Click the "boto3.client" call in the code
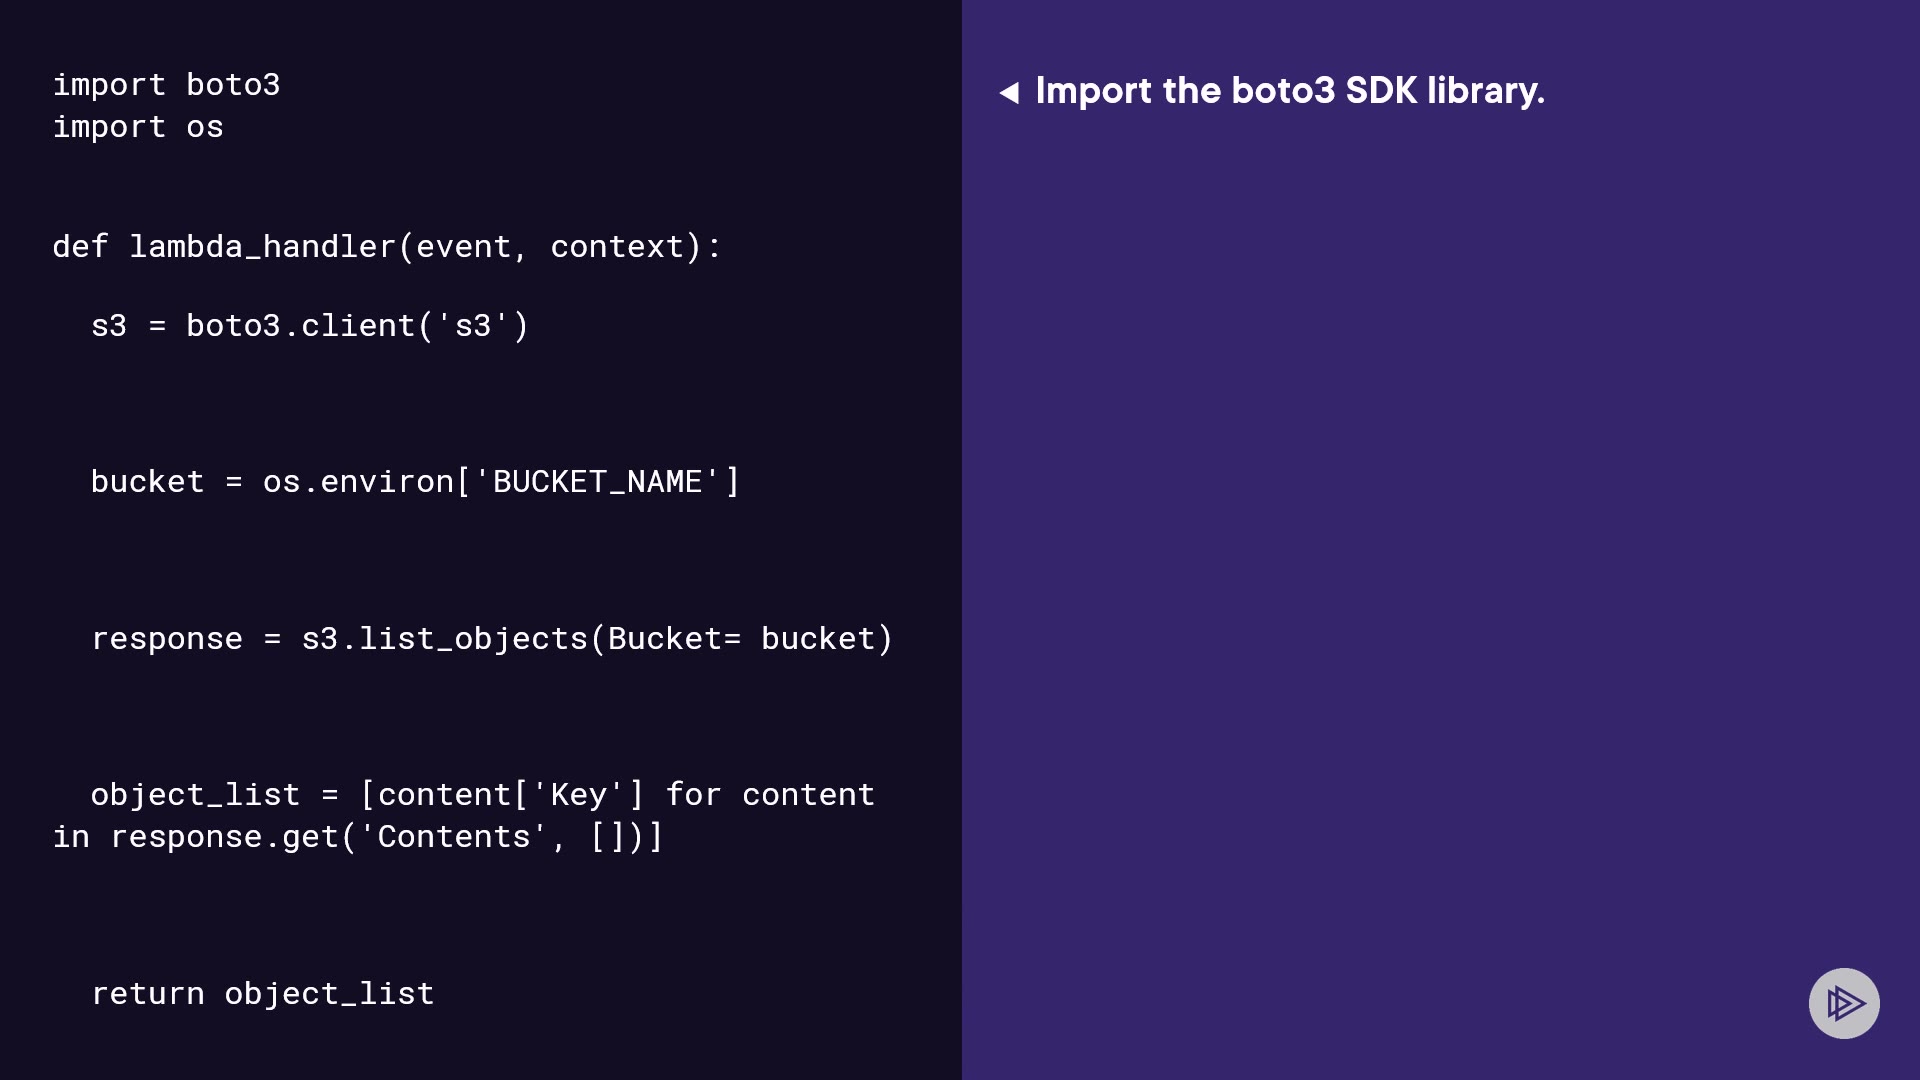Screen dimensions: 1920x1080 (300, 326)
